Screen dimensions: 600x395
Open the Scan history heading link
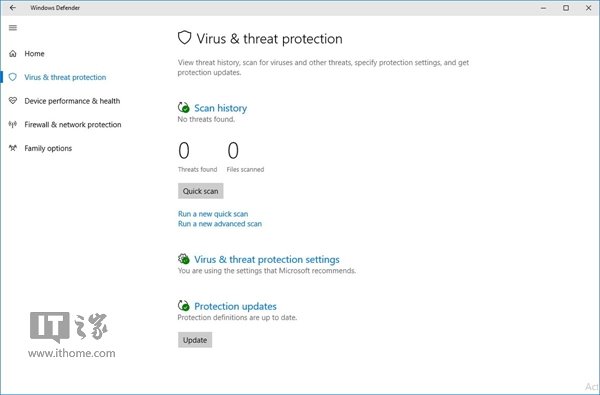coord(220,108)
